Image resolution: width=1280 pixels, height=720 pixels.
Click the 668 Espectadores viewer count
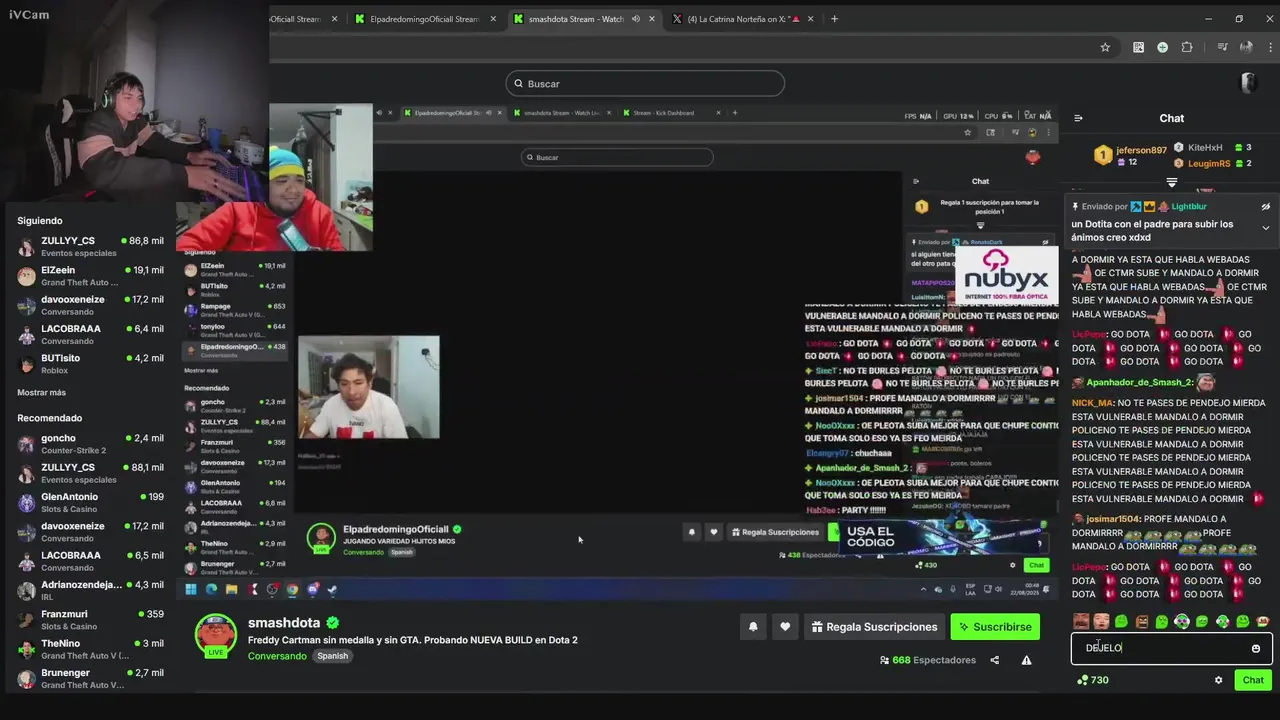pyautogui.click(x=927, y=660)
